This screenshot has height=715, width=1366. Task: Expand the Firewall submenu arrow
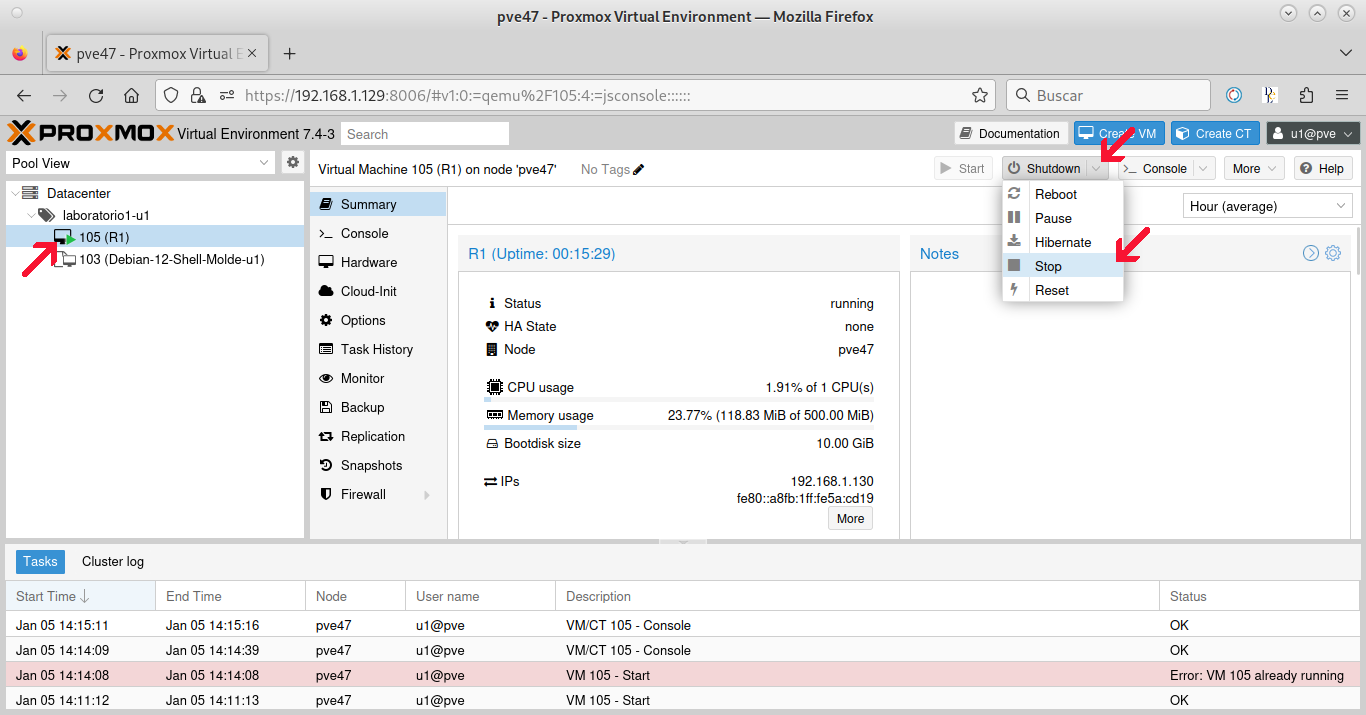point(428,495)
